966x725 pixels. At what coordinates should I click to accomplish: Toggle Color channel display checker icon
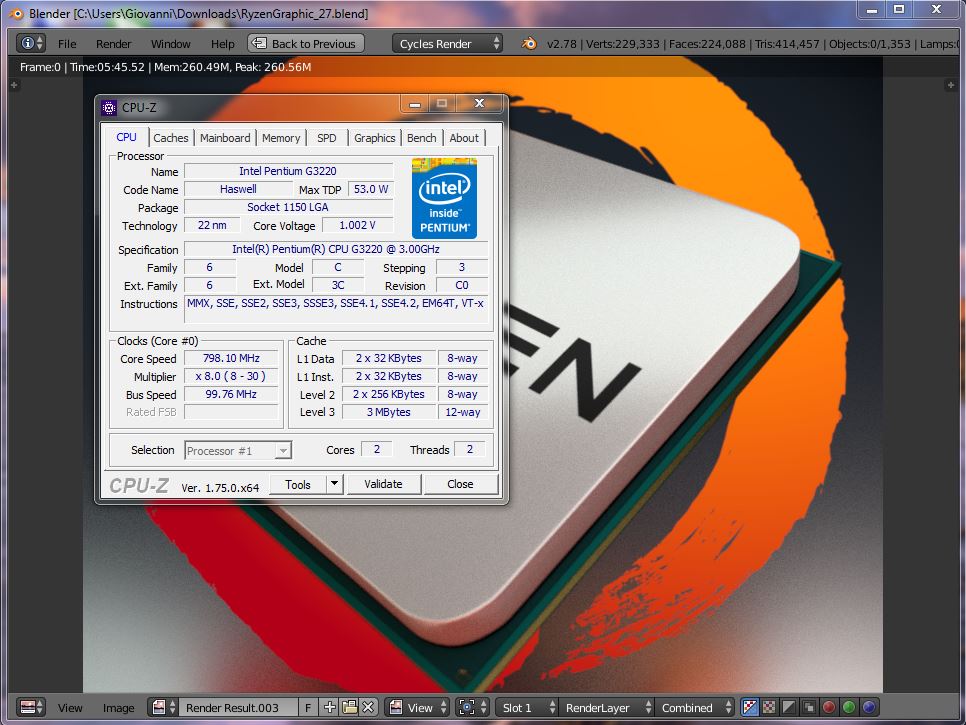point(769,707)
